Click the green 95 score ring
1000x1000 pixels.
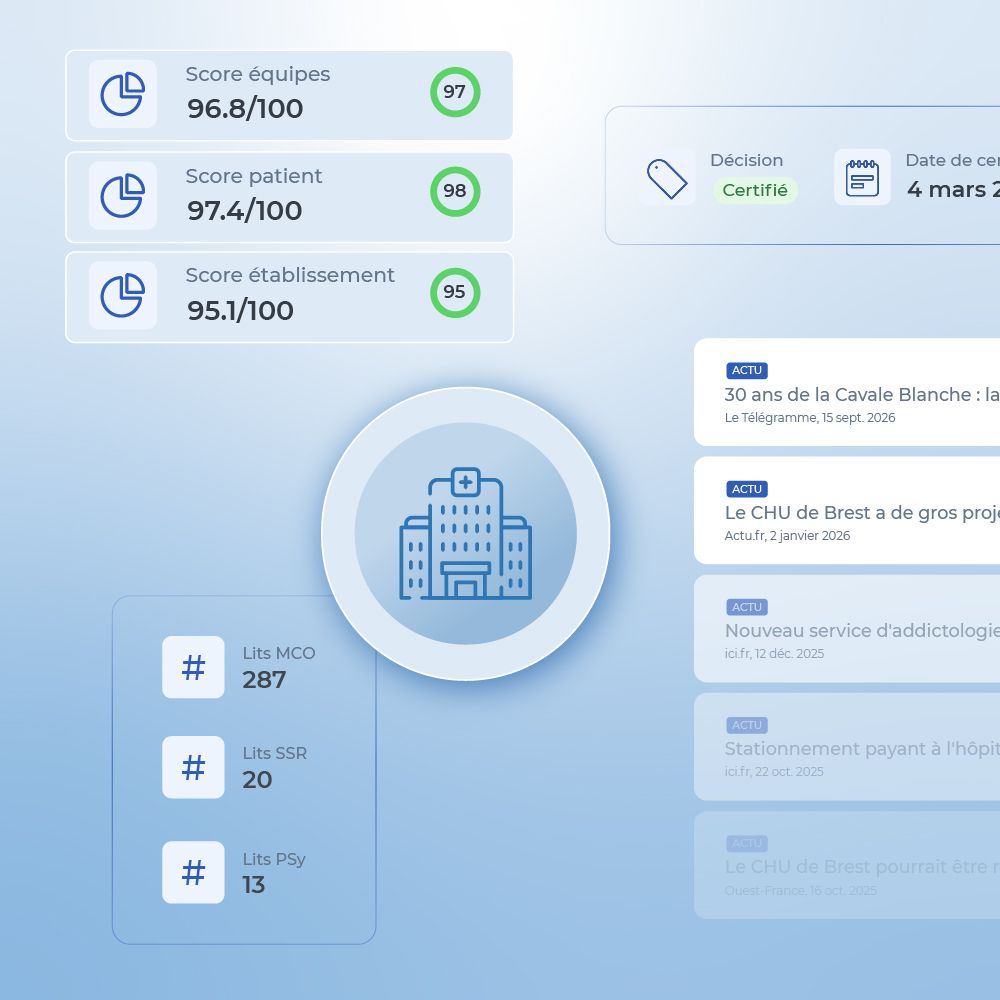[x=455, y=293]
